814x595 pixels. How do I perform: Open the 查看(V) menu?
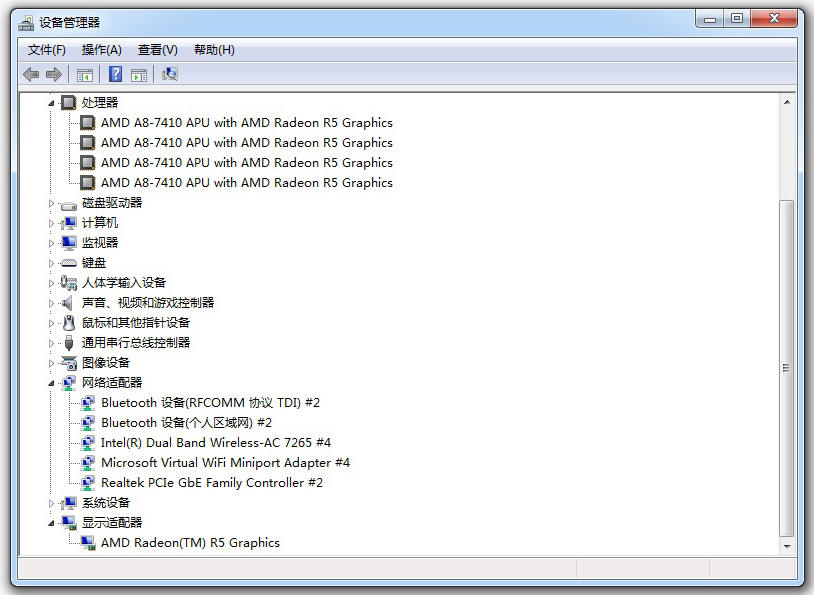pos(157,50)
